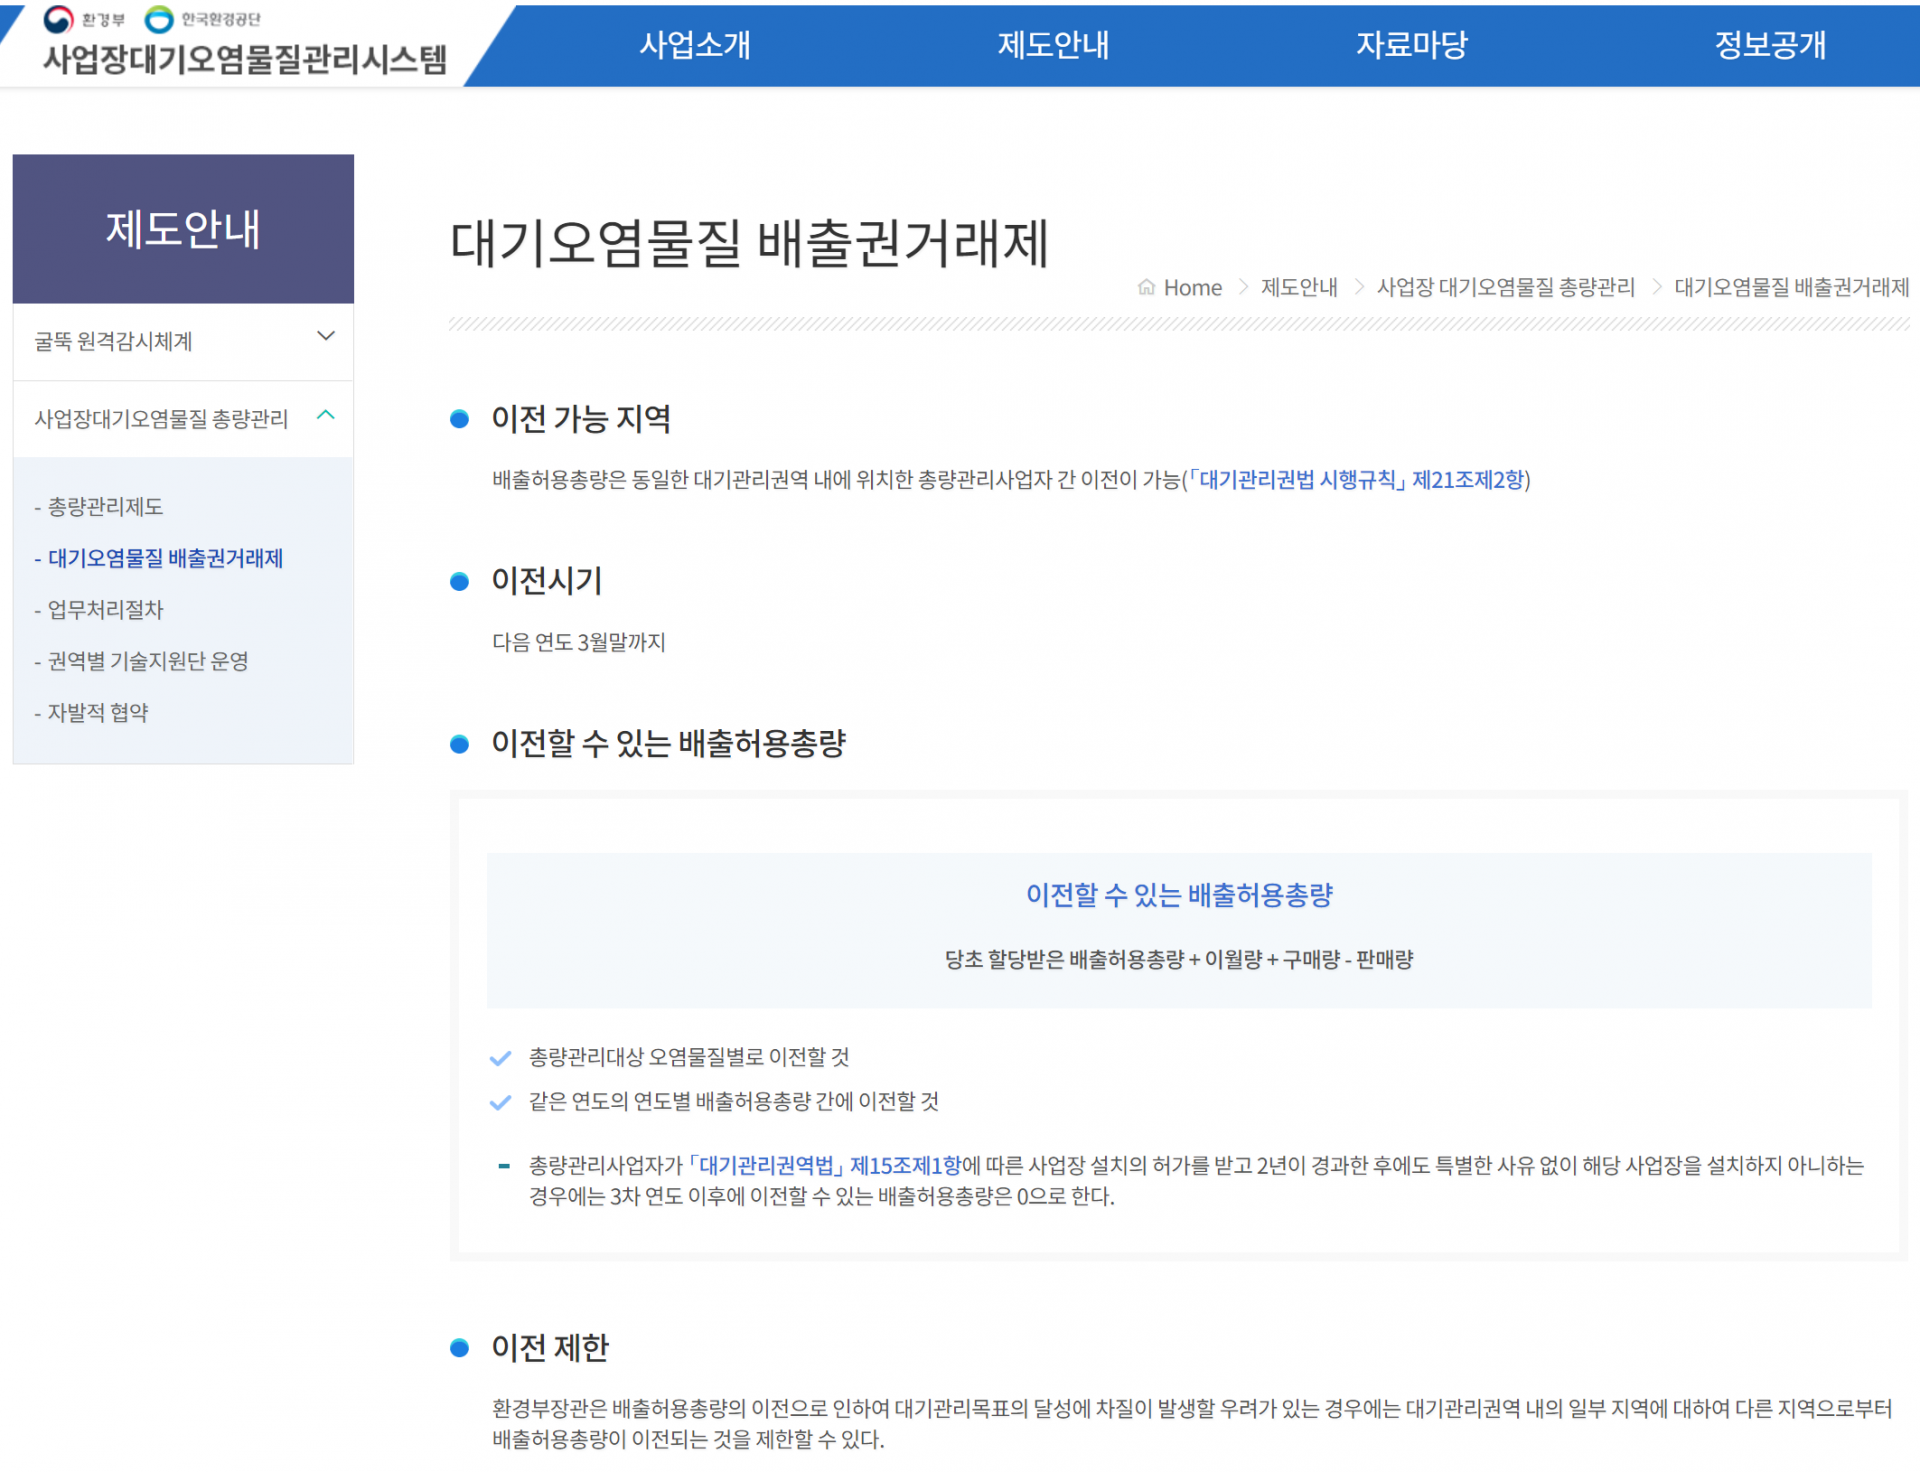Click the 제도안내 sidebar header
The image size is (1920, 1472).
click(183, 229)
